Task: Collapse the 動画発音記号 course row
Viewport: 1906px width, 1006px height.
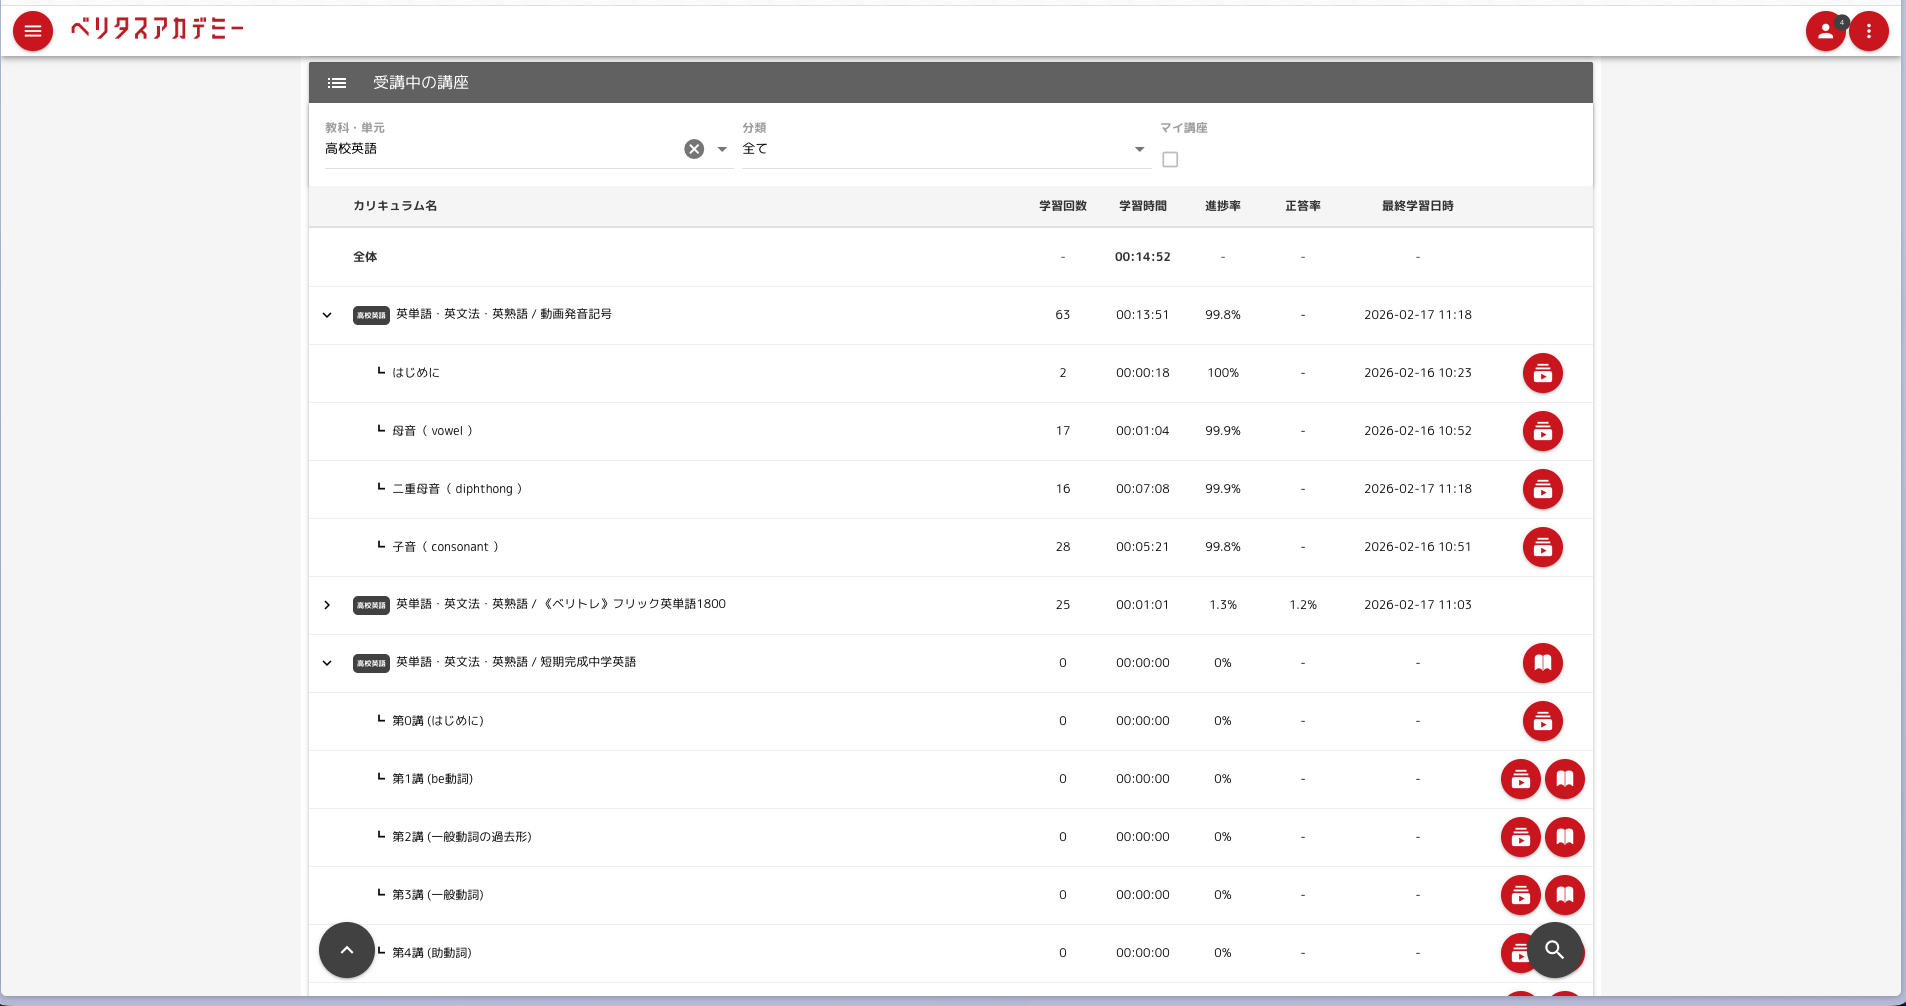Action: [x=327, y=315]
